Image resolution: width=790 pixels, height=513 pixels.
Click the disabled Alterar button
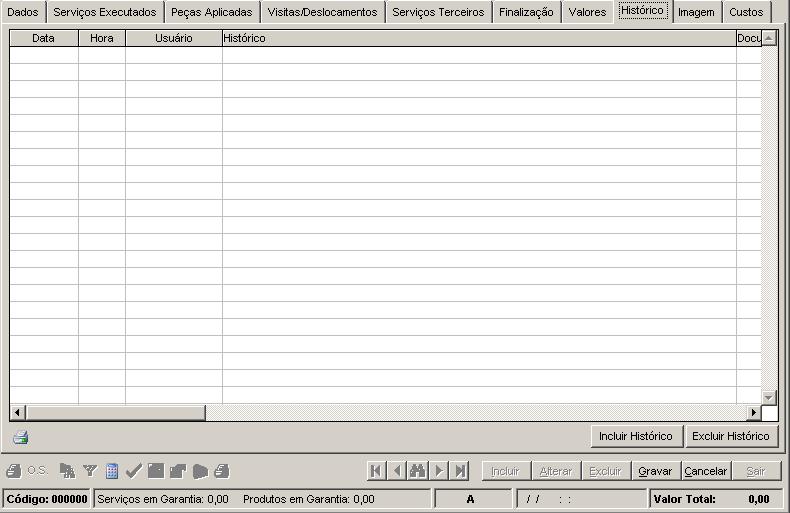click(556, 471)
